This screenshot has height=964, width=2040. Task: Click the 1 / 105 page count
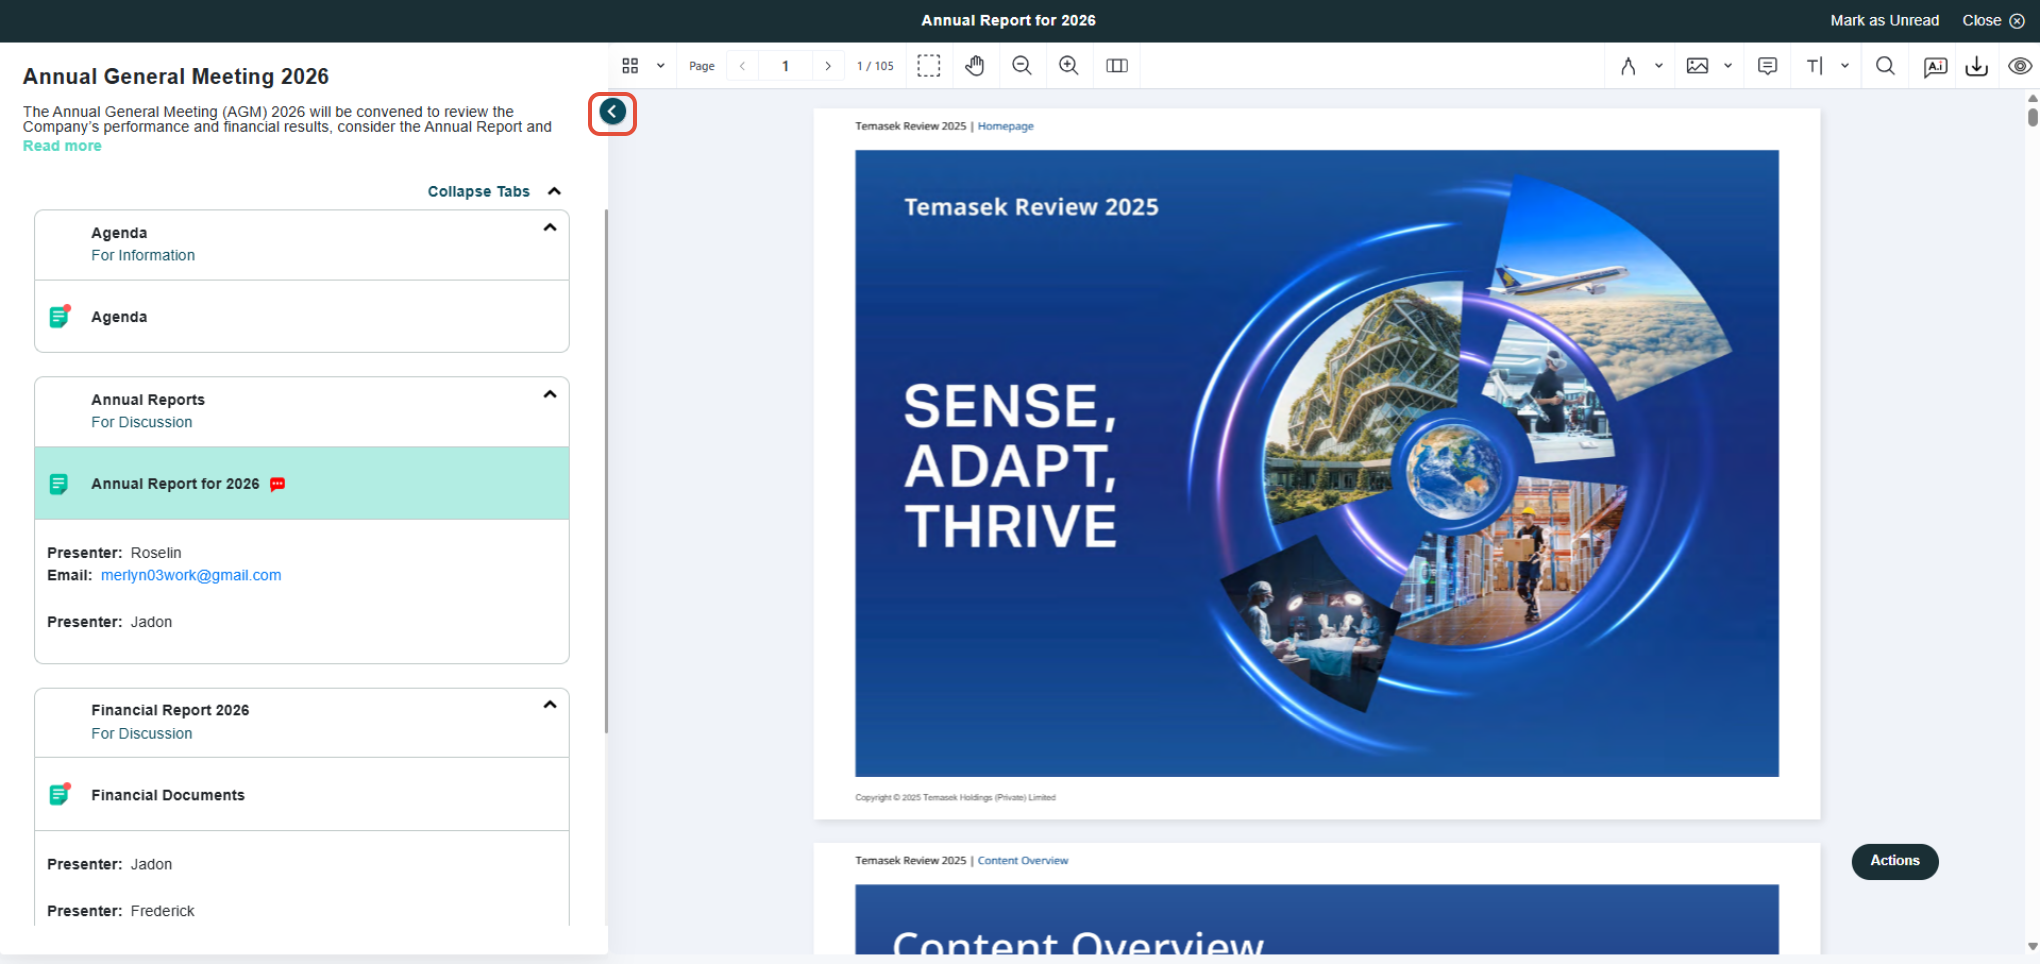coord(875,66)
